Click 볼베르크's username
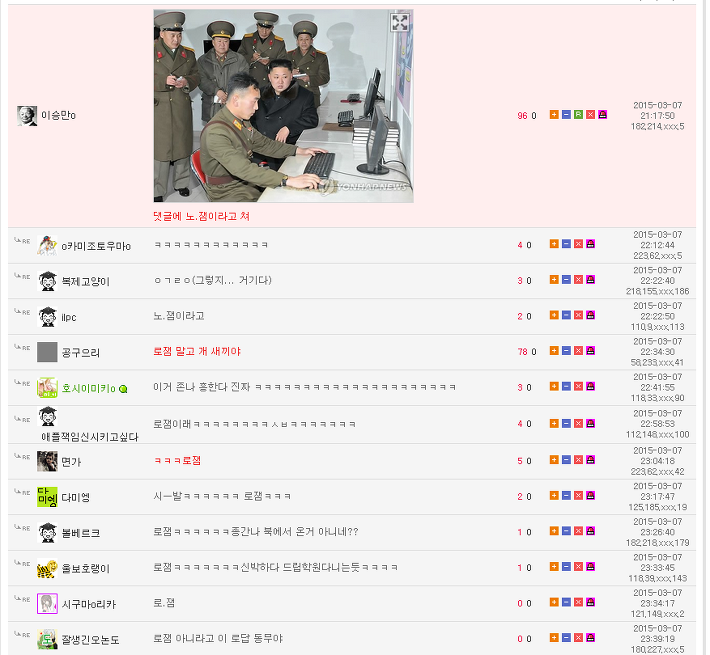Viewport: 710px width, 655px height. click(x=81, y=533)
